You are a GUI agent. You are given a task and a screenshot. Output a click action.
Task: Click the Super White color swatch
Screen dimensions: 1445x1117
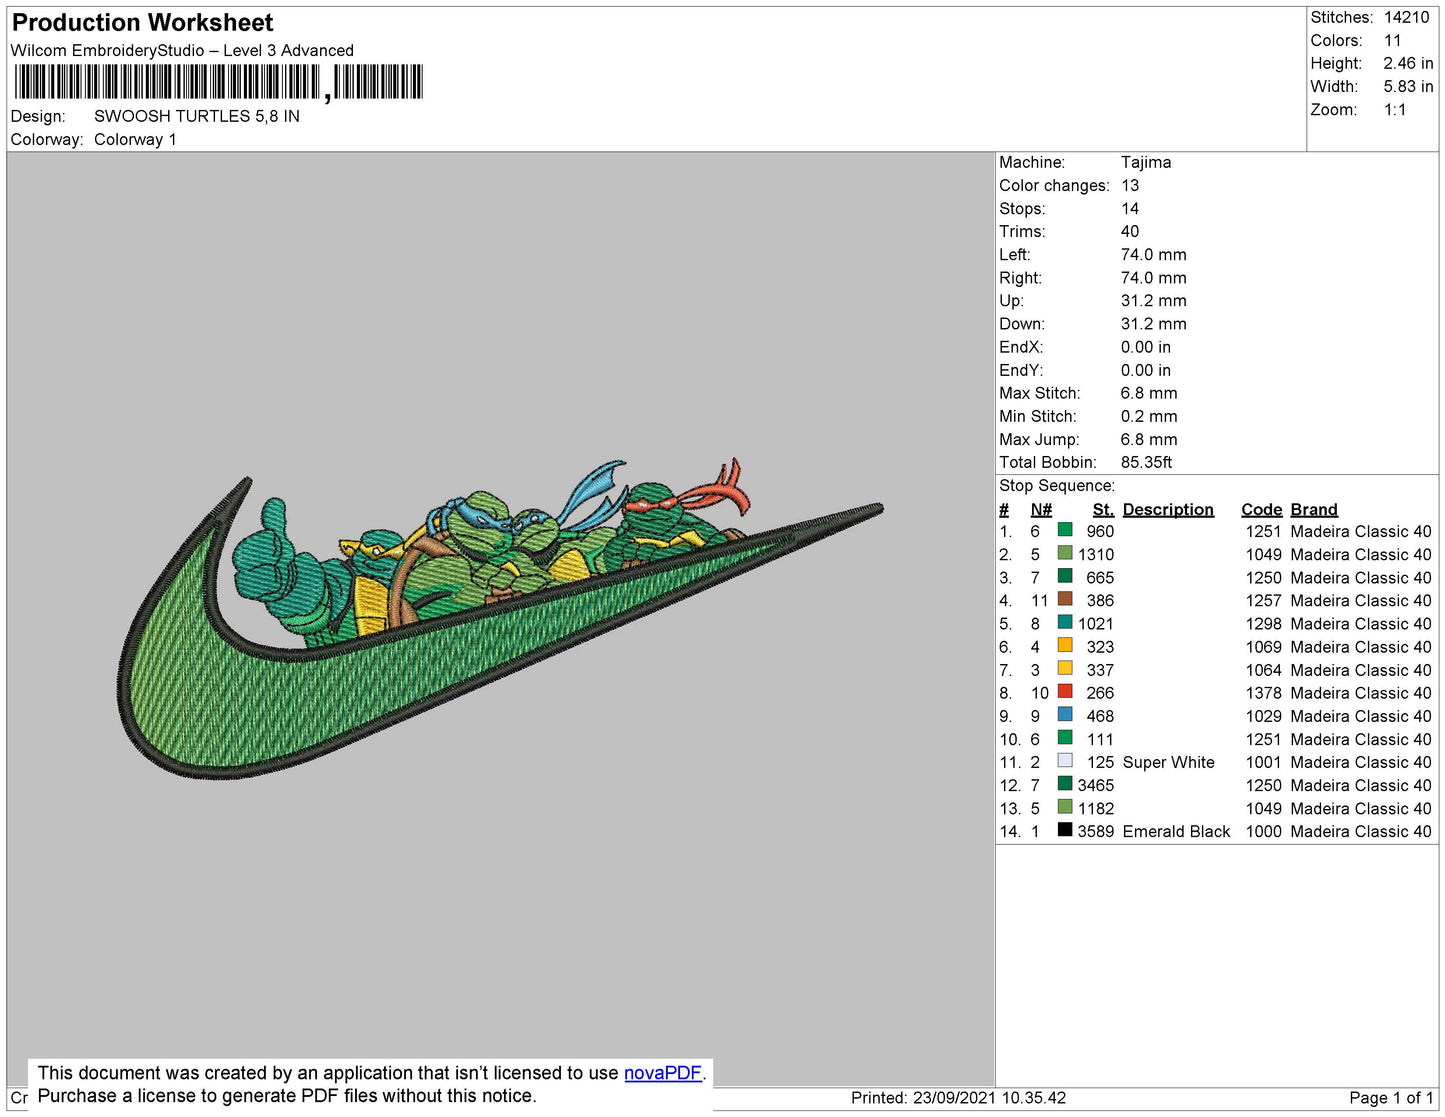tap(1065, 761)
